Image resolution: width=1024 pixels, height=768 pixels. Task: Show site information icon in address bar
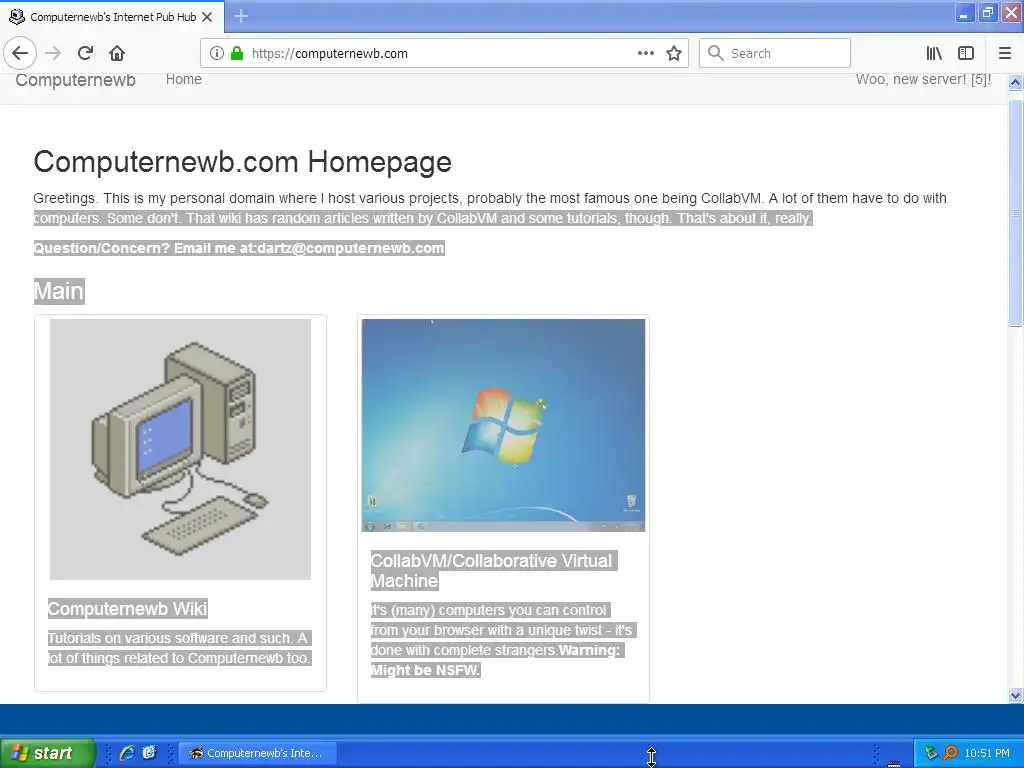coord(217,54)
